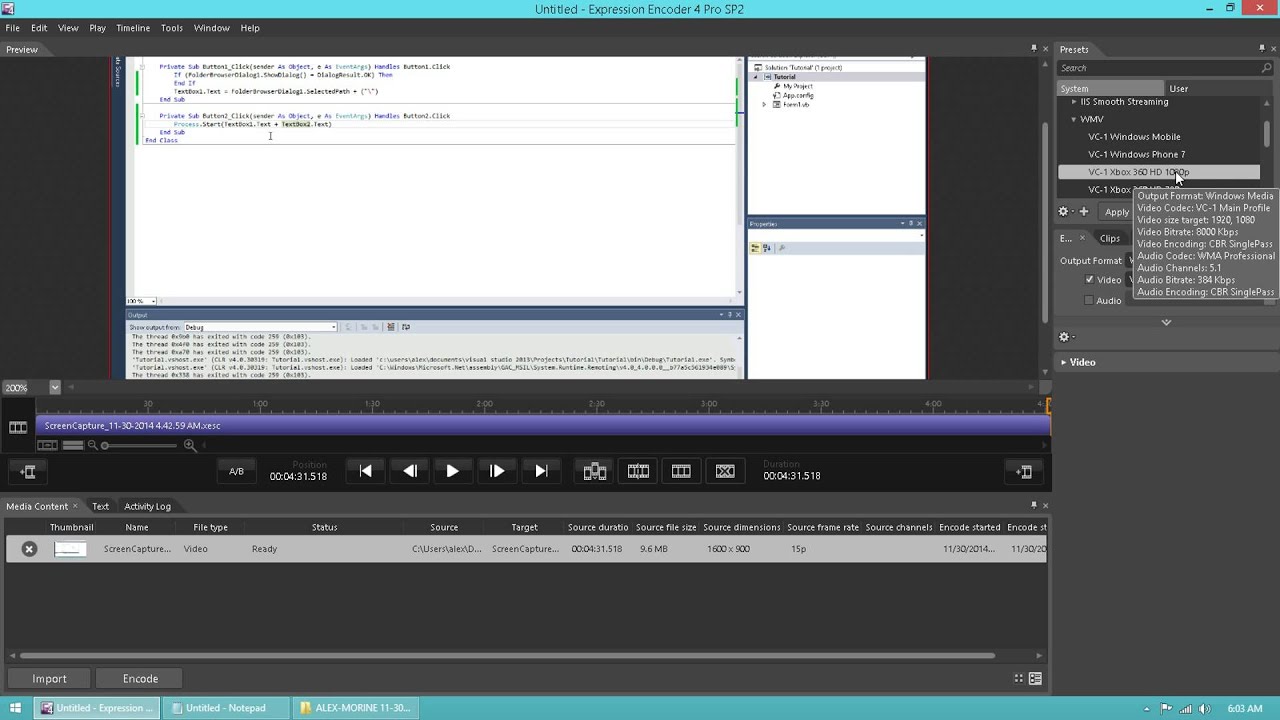The height and width of the screenshot is (720, 1280).
Task: Step to the previous frame
Action: click(x=410, y=471)
